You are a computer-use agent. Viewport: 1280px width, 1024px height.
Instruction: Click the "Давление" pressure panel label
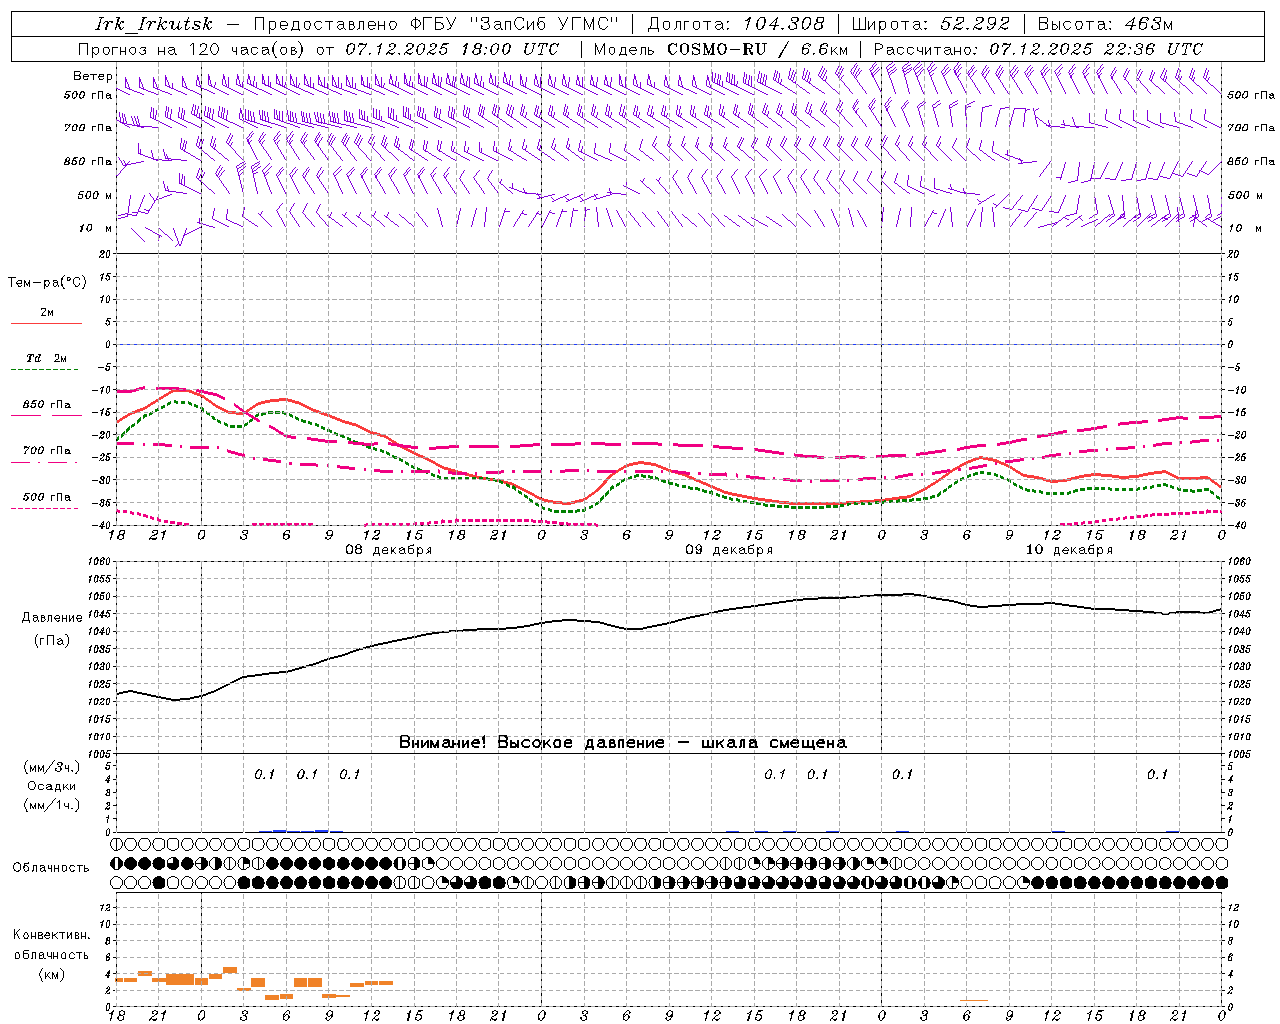52,618
